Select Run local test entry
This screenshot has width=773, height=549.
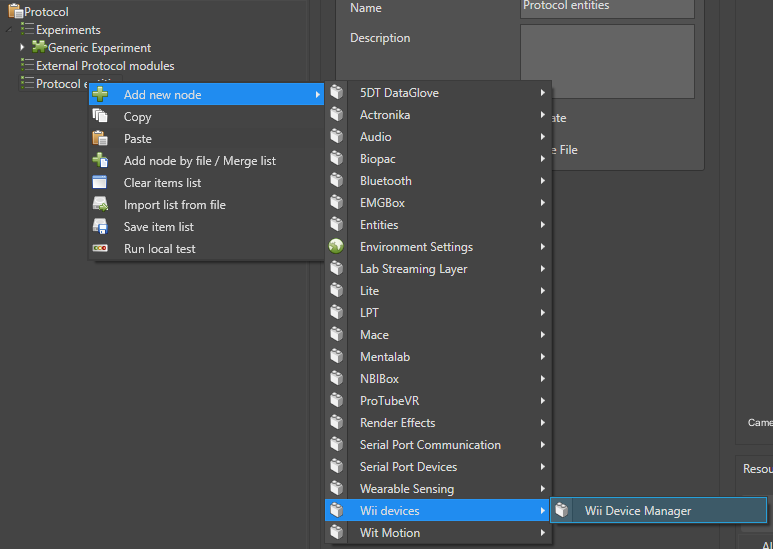pyautogui.click(x=206, y=248)
